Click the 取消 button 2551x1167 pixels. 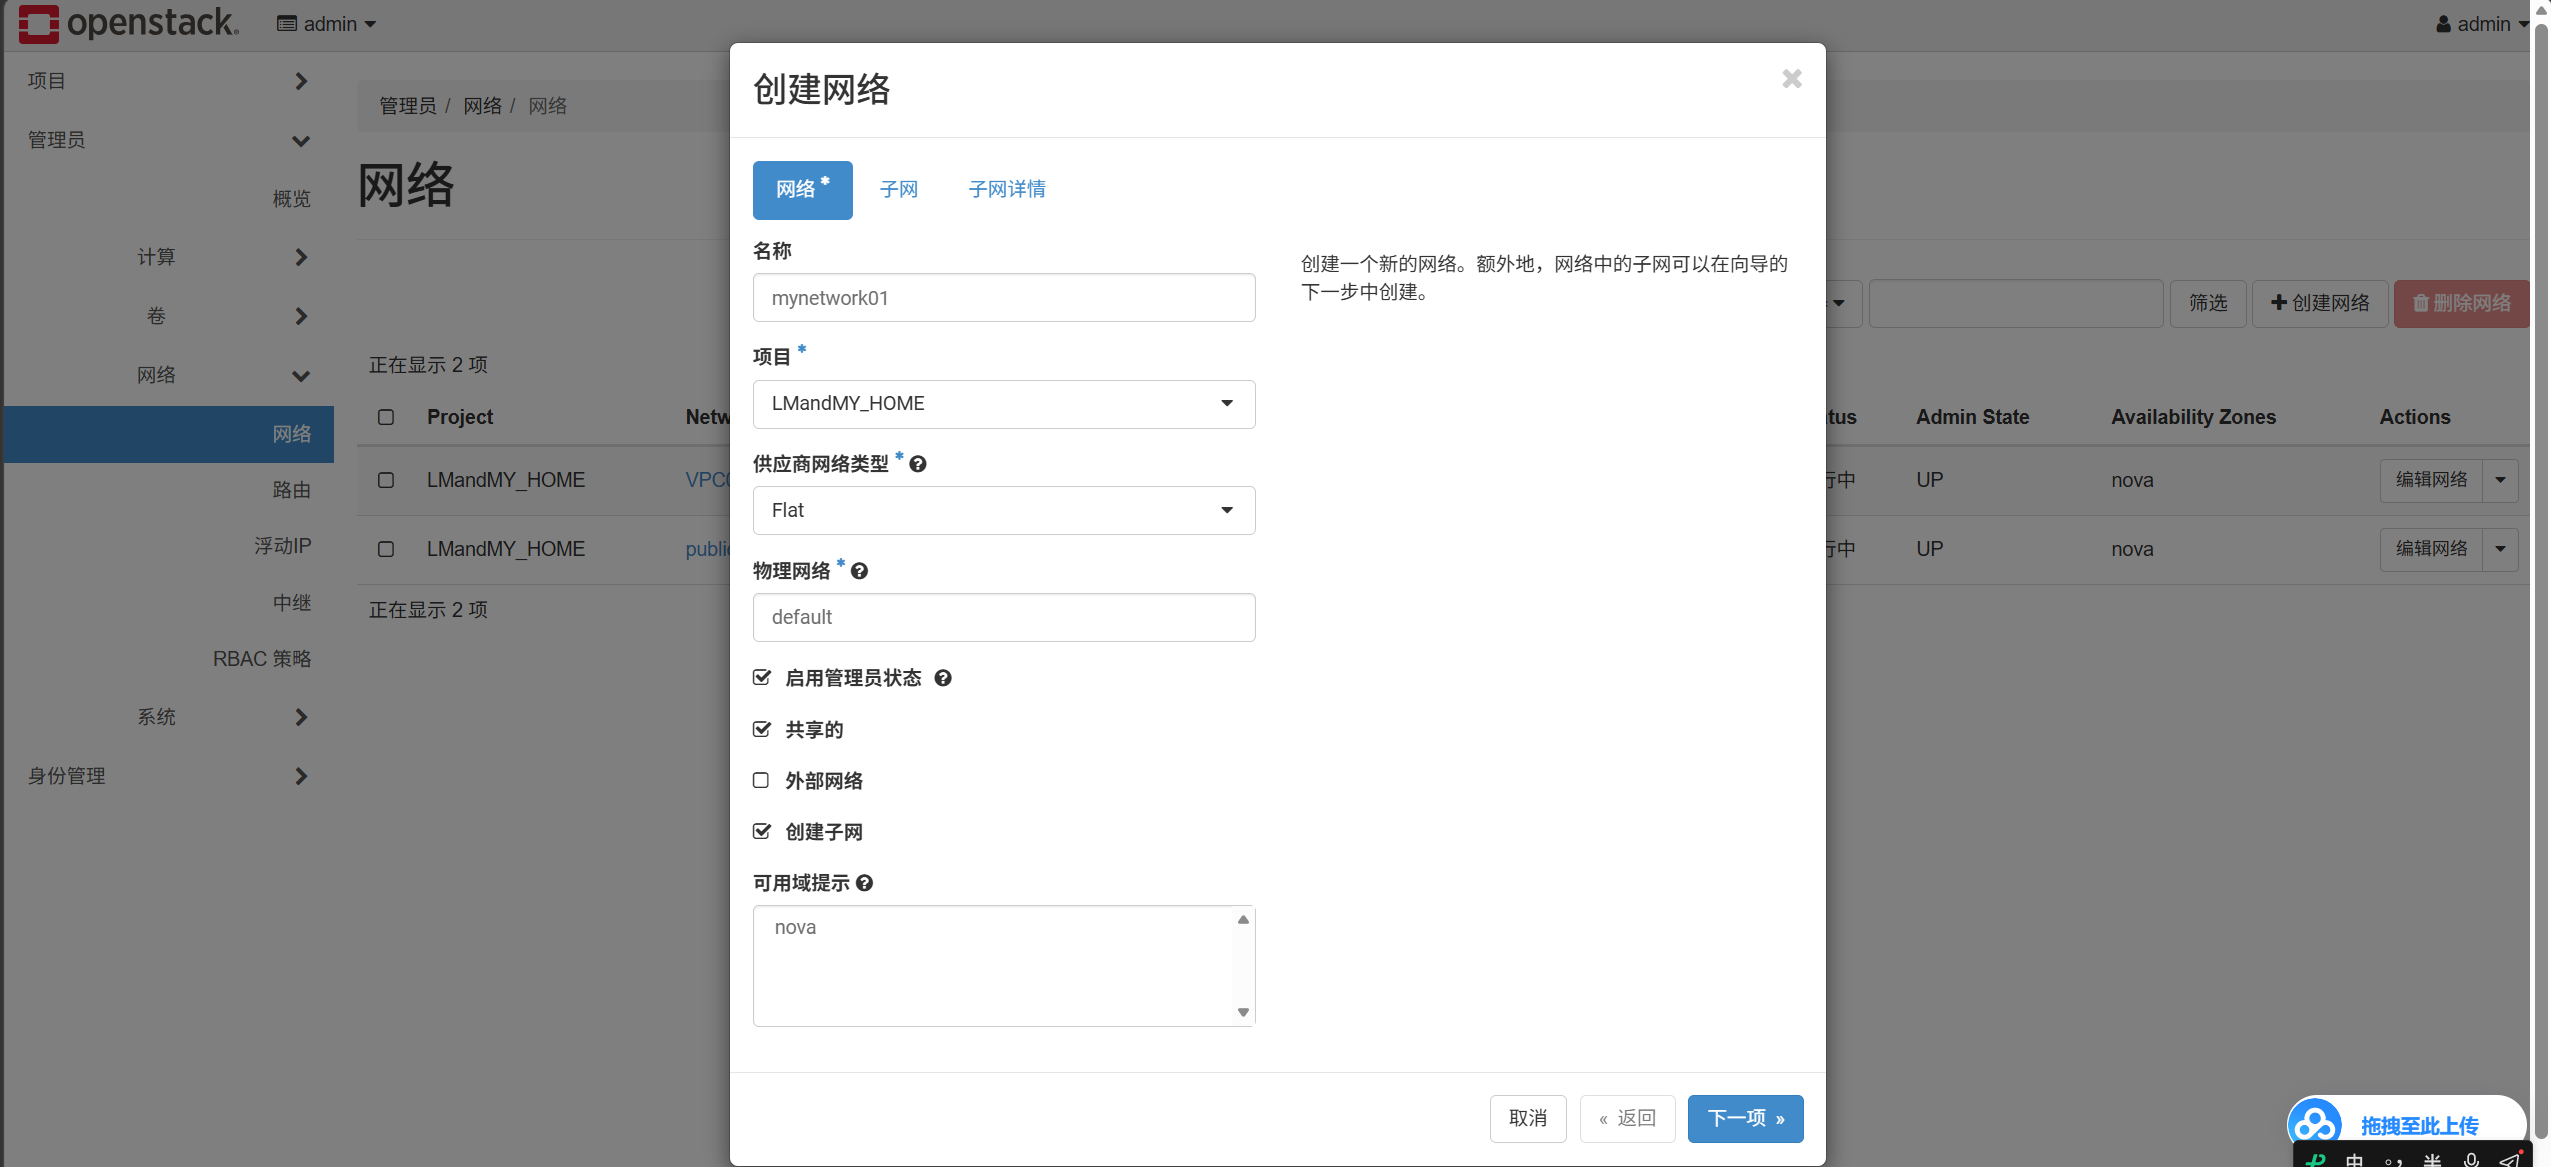[x=1527, y=1118]
